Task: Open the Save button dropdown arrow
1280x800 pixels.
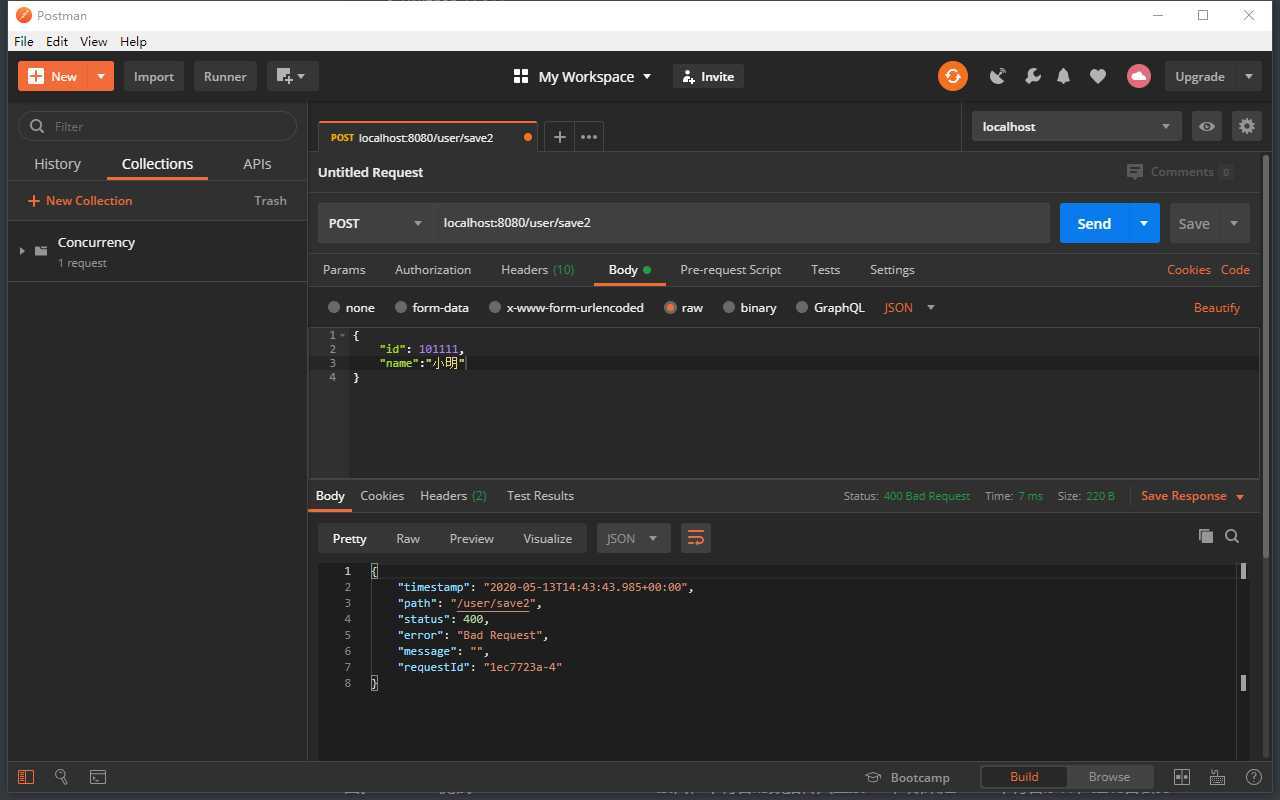Action: (x=1234, y=223)
